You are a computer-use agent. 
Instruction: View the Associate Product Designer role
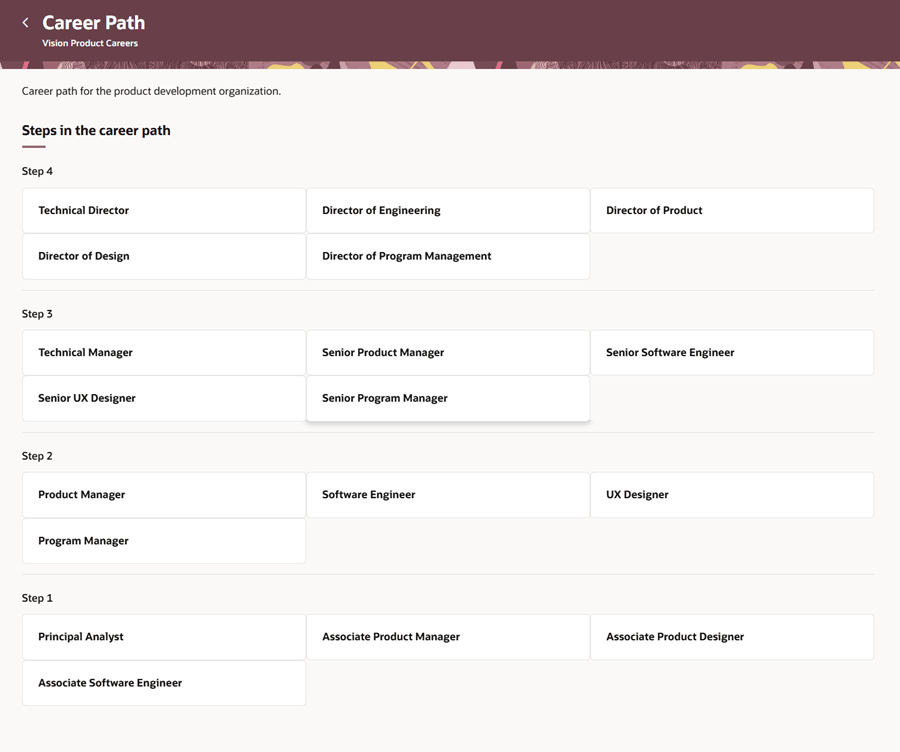click(731, 636)
